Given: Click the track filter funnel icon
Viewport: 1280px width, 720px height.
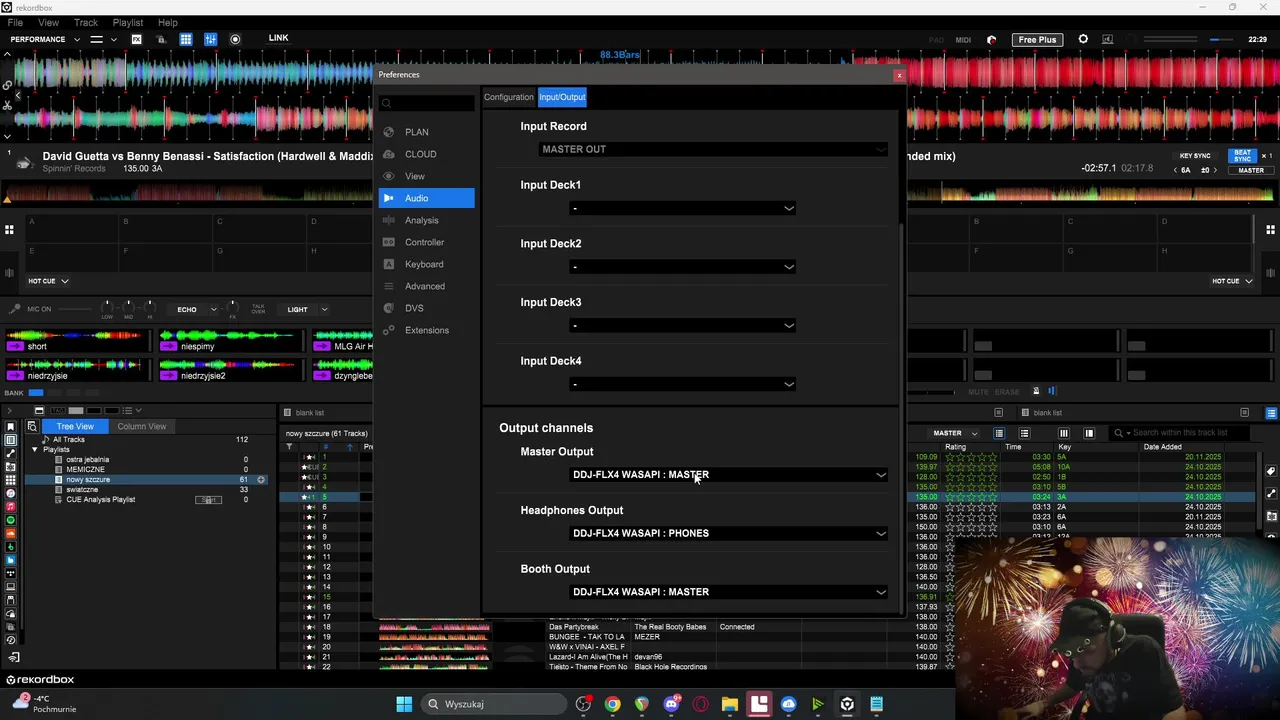Looking at the screenshot, I should click(x=289, y=447).
